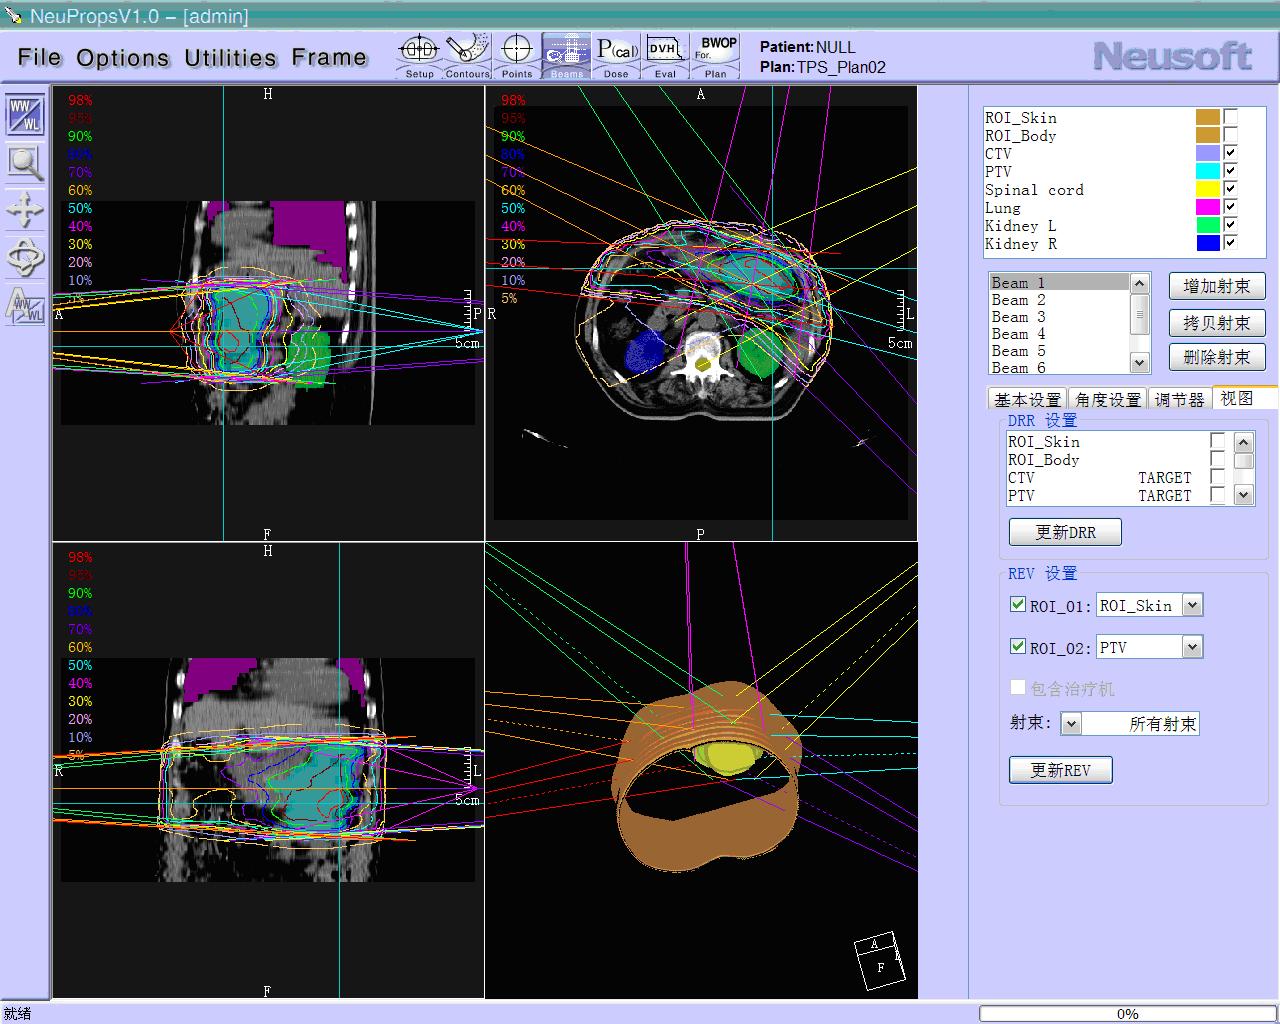Click the 增加射束 add beam button
Image resolution: width=1280 pixels, height=1024 pixels.
click(x=1217, y=286)
